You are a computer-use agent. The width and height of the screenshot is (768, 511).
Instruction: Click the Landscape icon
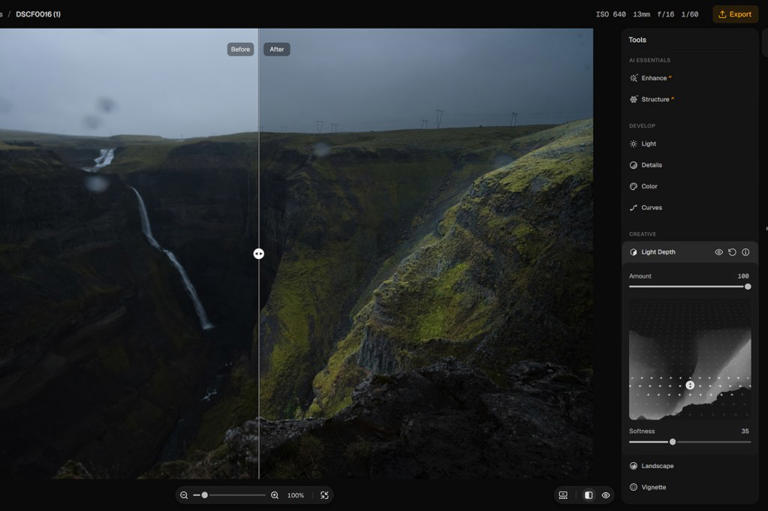(x=633, y=466)
